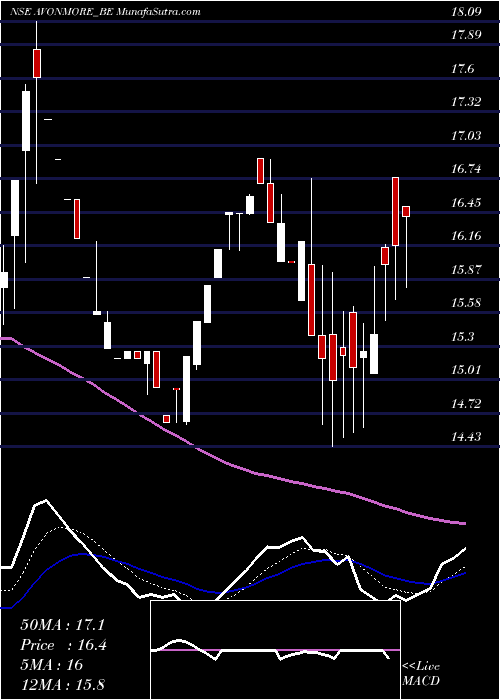Select the 14.72 price label
This screenshot has height=700, width=500.
(x=466, y=404)
